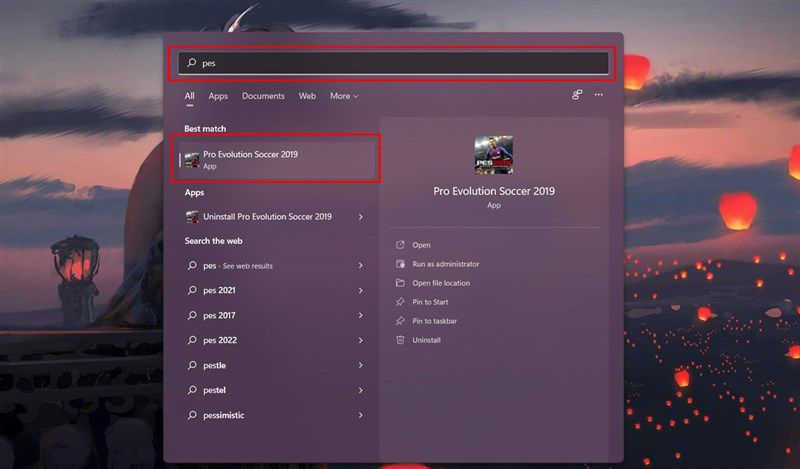
Task: Choose Open file location
Action: tap(441, 283)
